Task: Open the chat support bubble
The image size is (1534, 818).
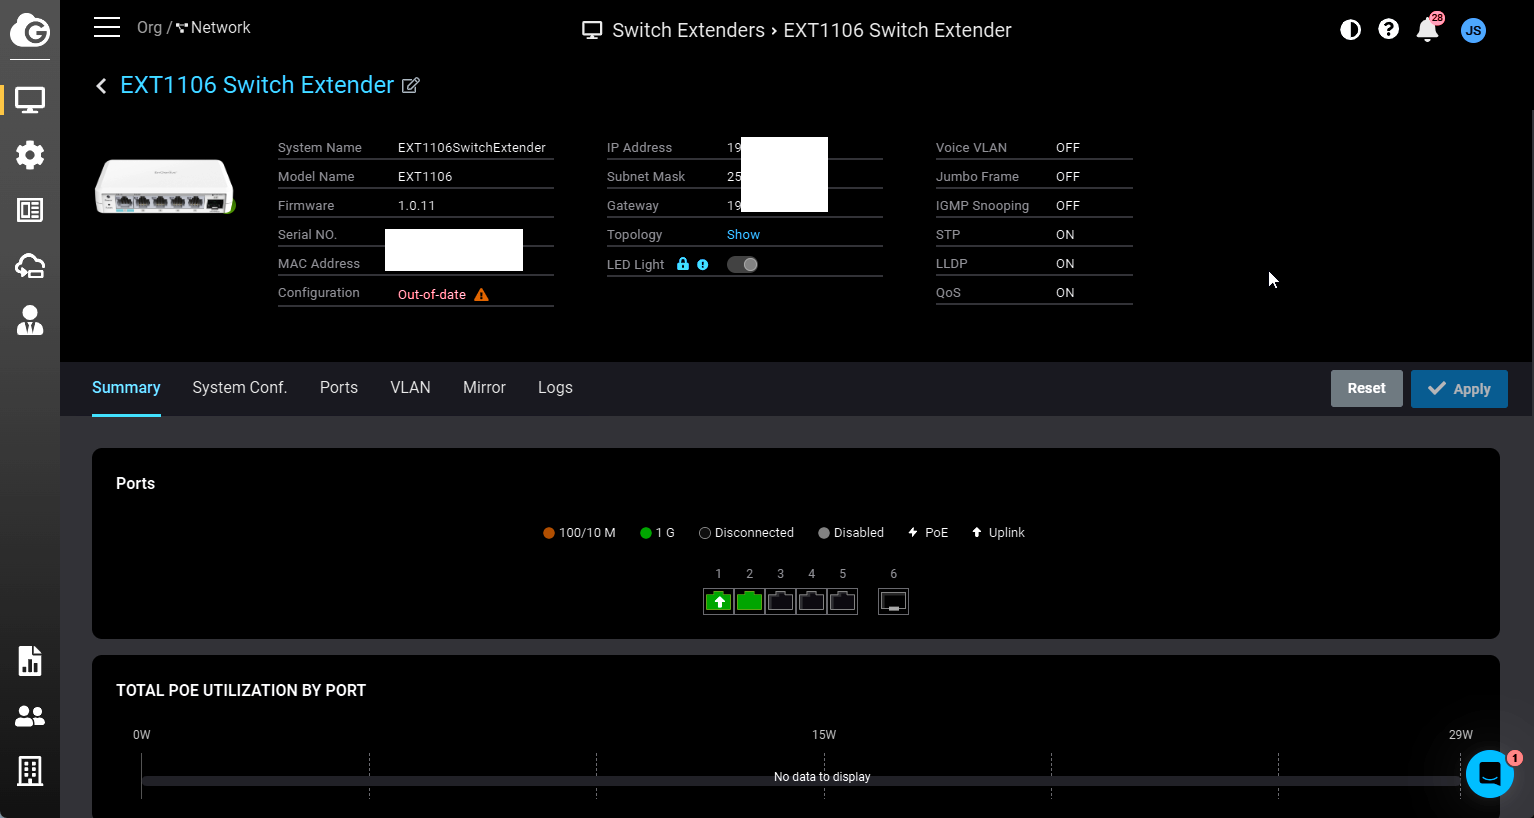Action: [1489, 774]
